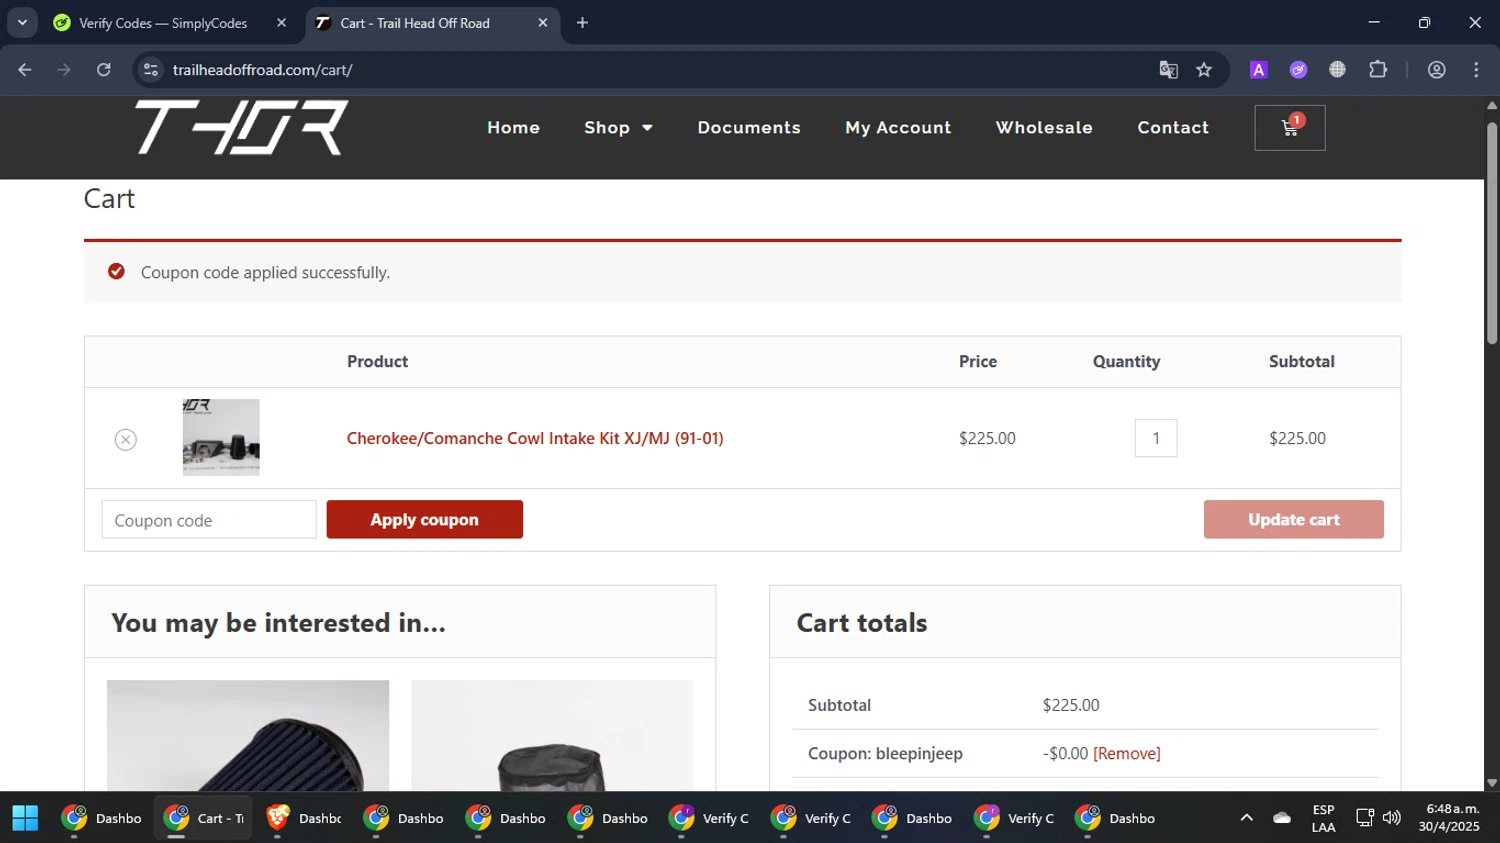The height and width of the screenshot is (843, 1500).
Task: Open the Chrome three-dot menu
Action: coord(1476,70)
